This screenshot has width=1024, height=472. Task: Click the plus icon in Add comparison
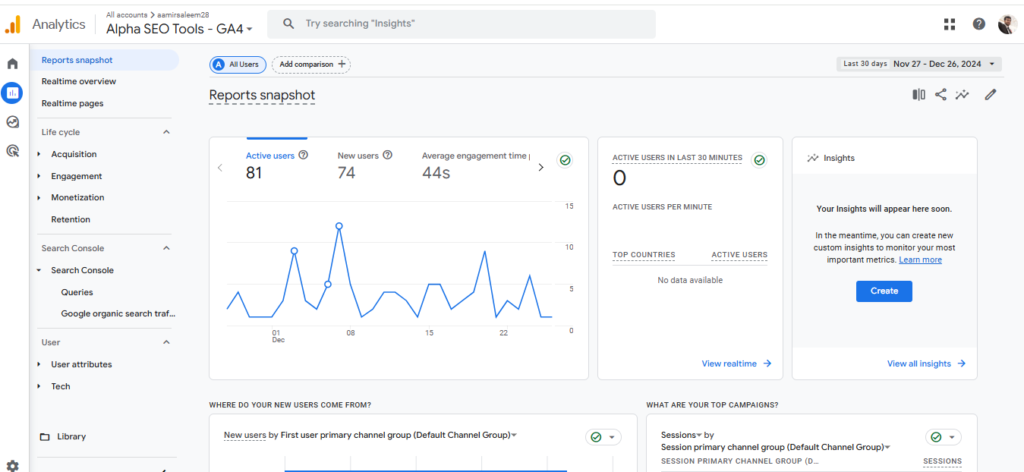point(341,64)
